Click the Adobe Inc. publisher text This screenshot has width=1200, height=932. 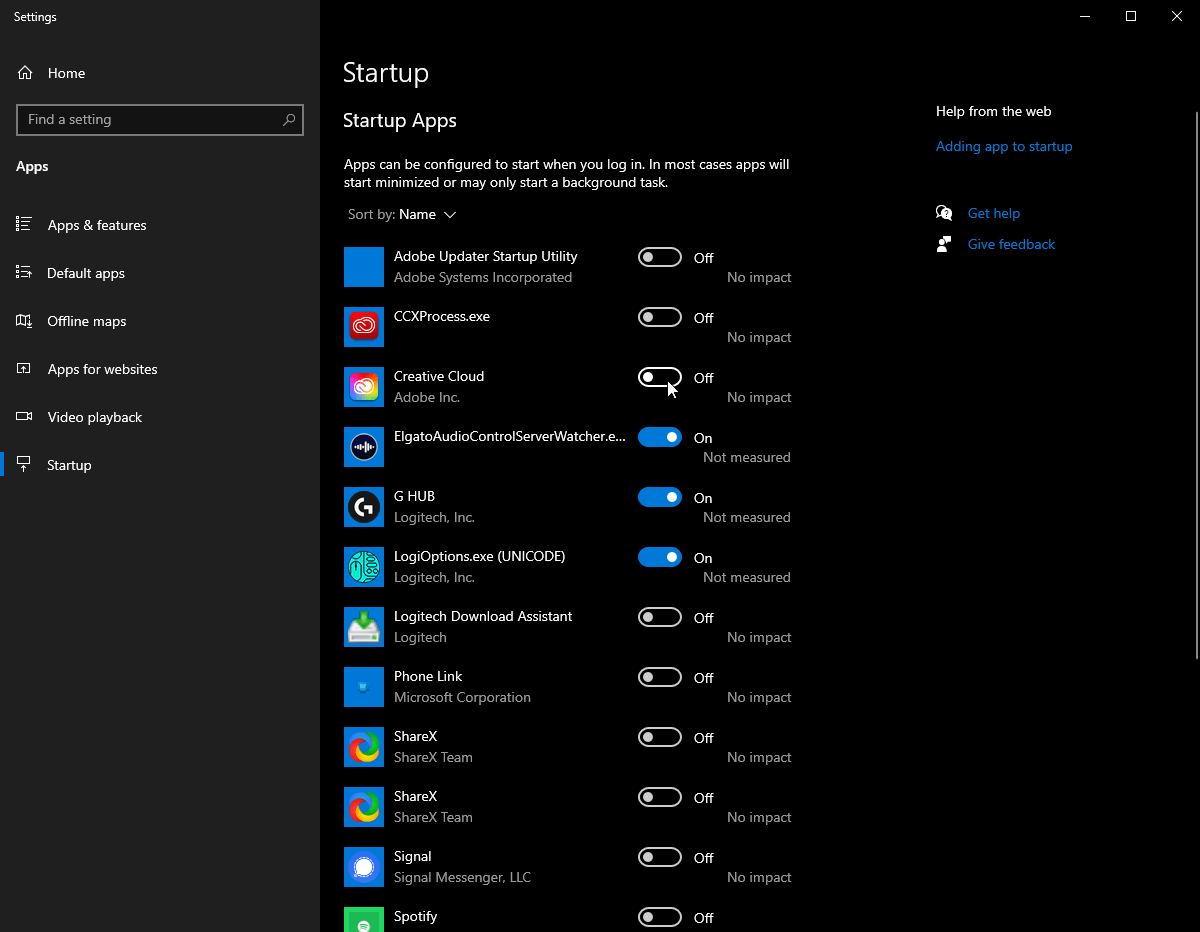pos(427,397)
